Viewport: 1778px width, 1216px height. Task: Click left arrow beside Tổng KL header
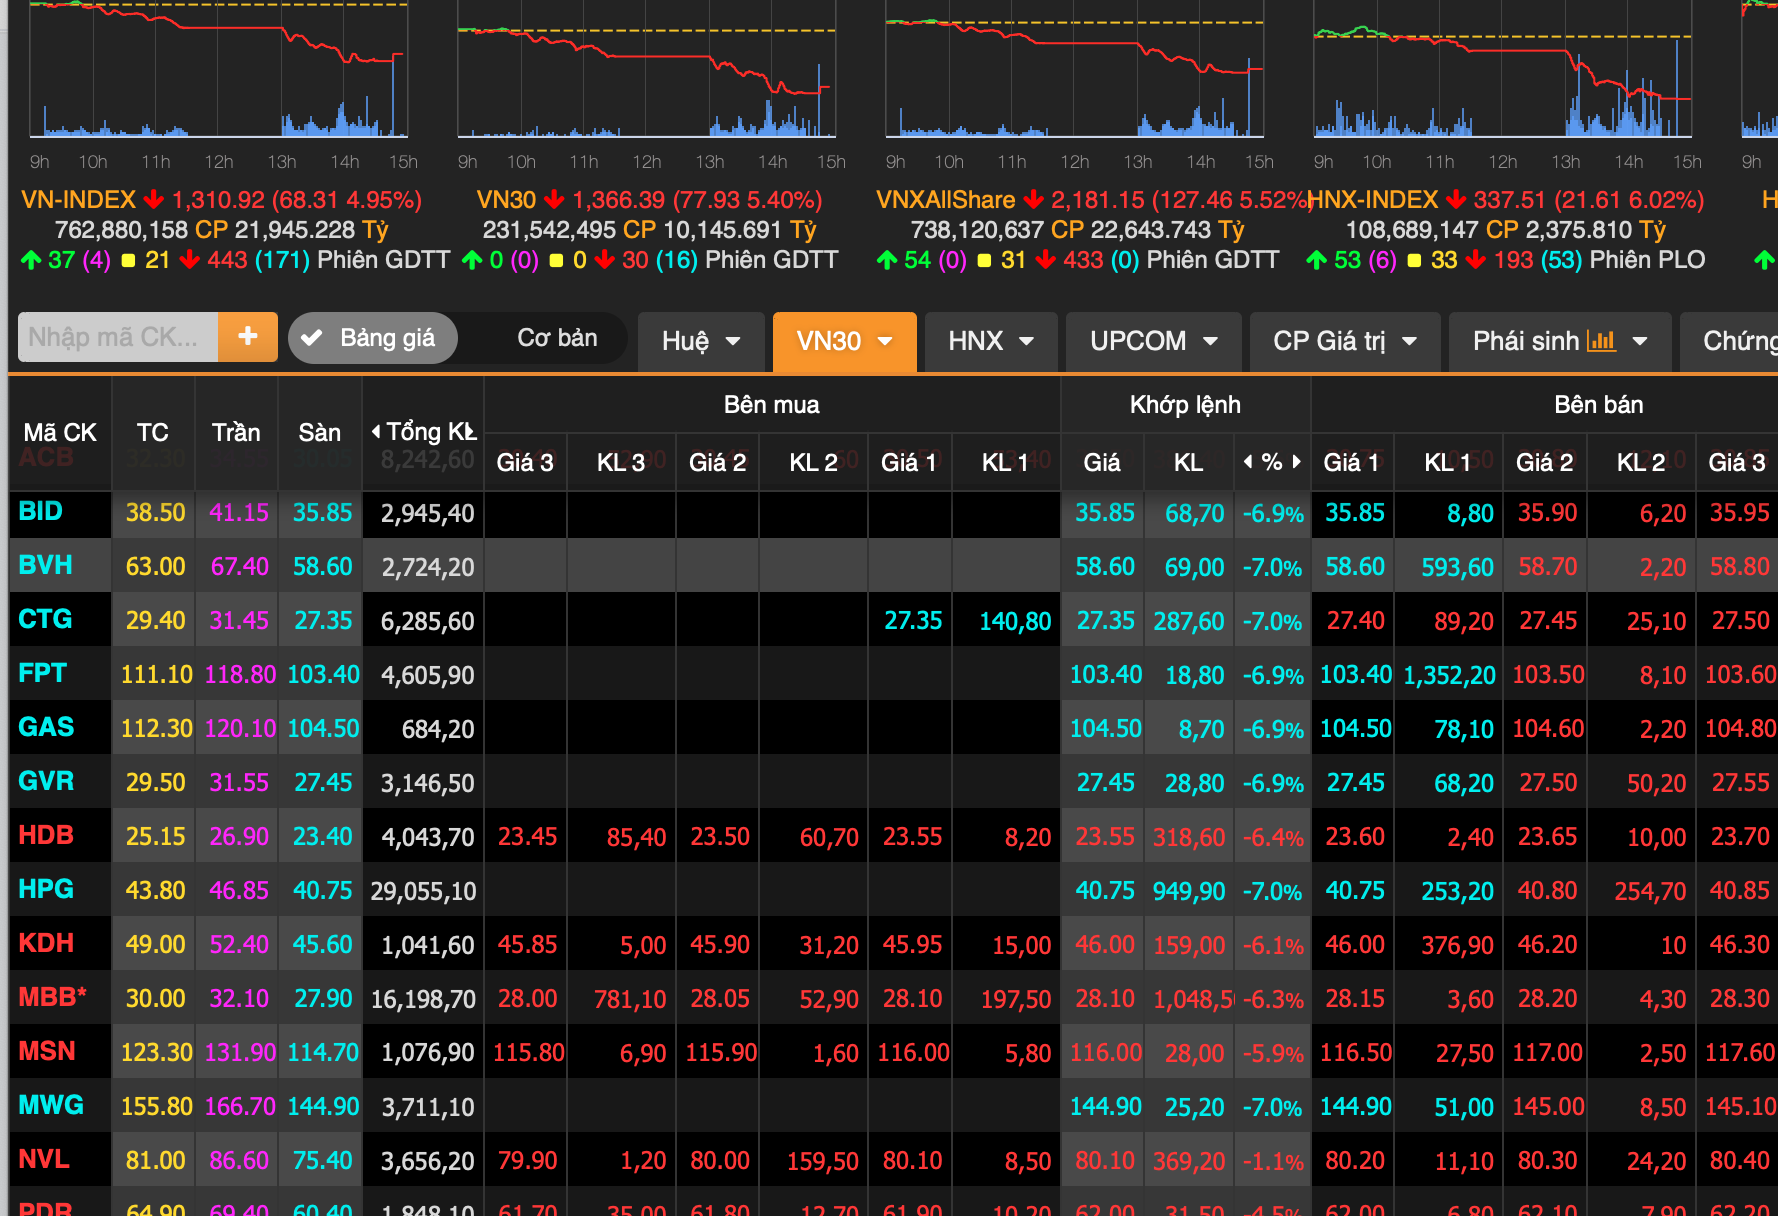tap(376, 432)
